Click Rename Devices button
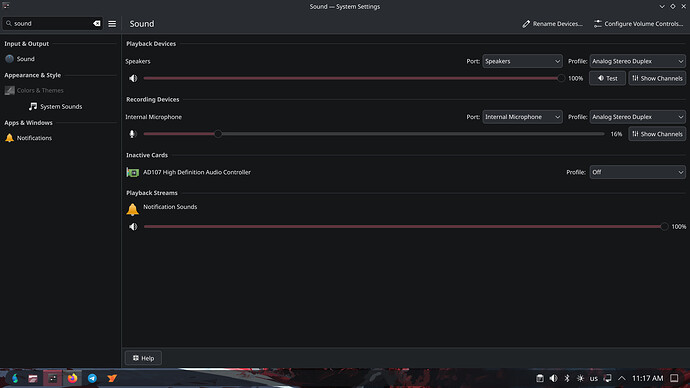The height and width of the screenshot is (388, 690). tap(552, 24)
